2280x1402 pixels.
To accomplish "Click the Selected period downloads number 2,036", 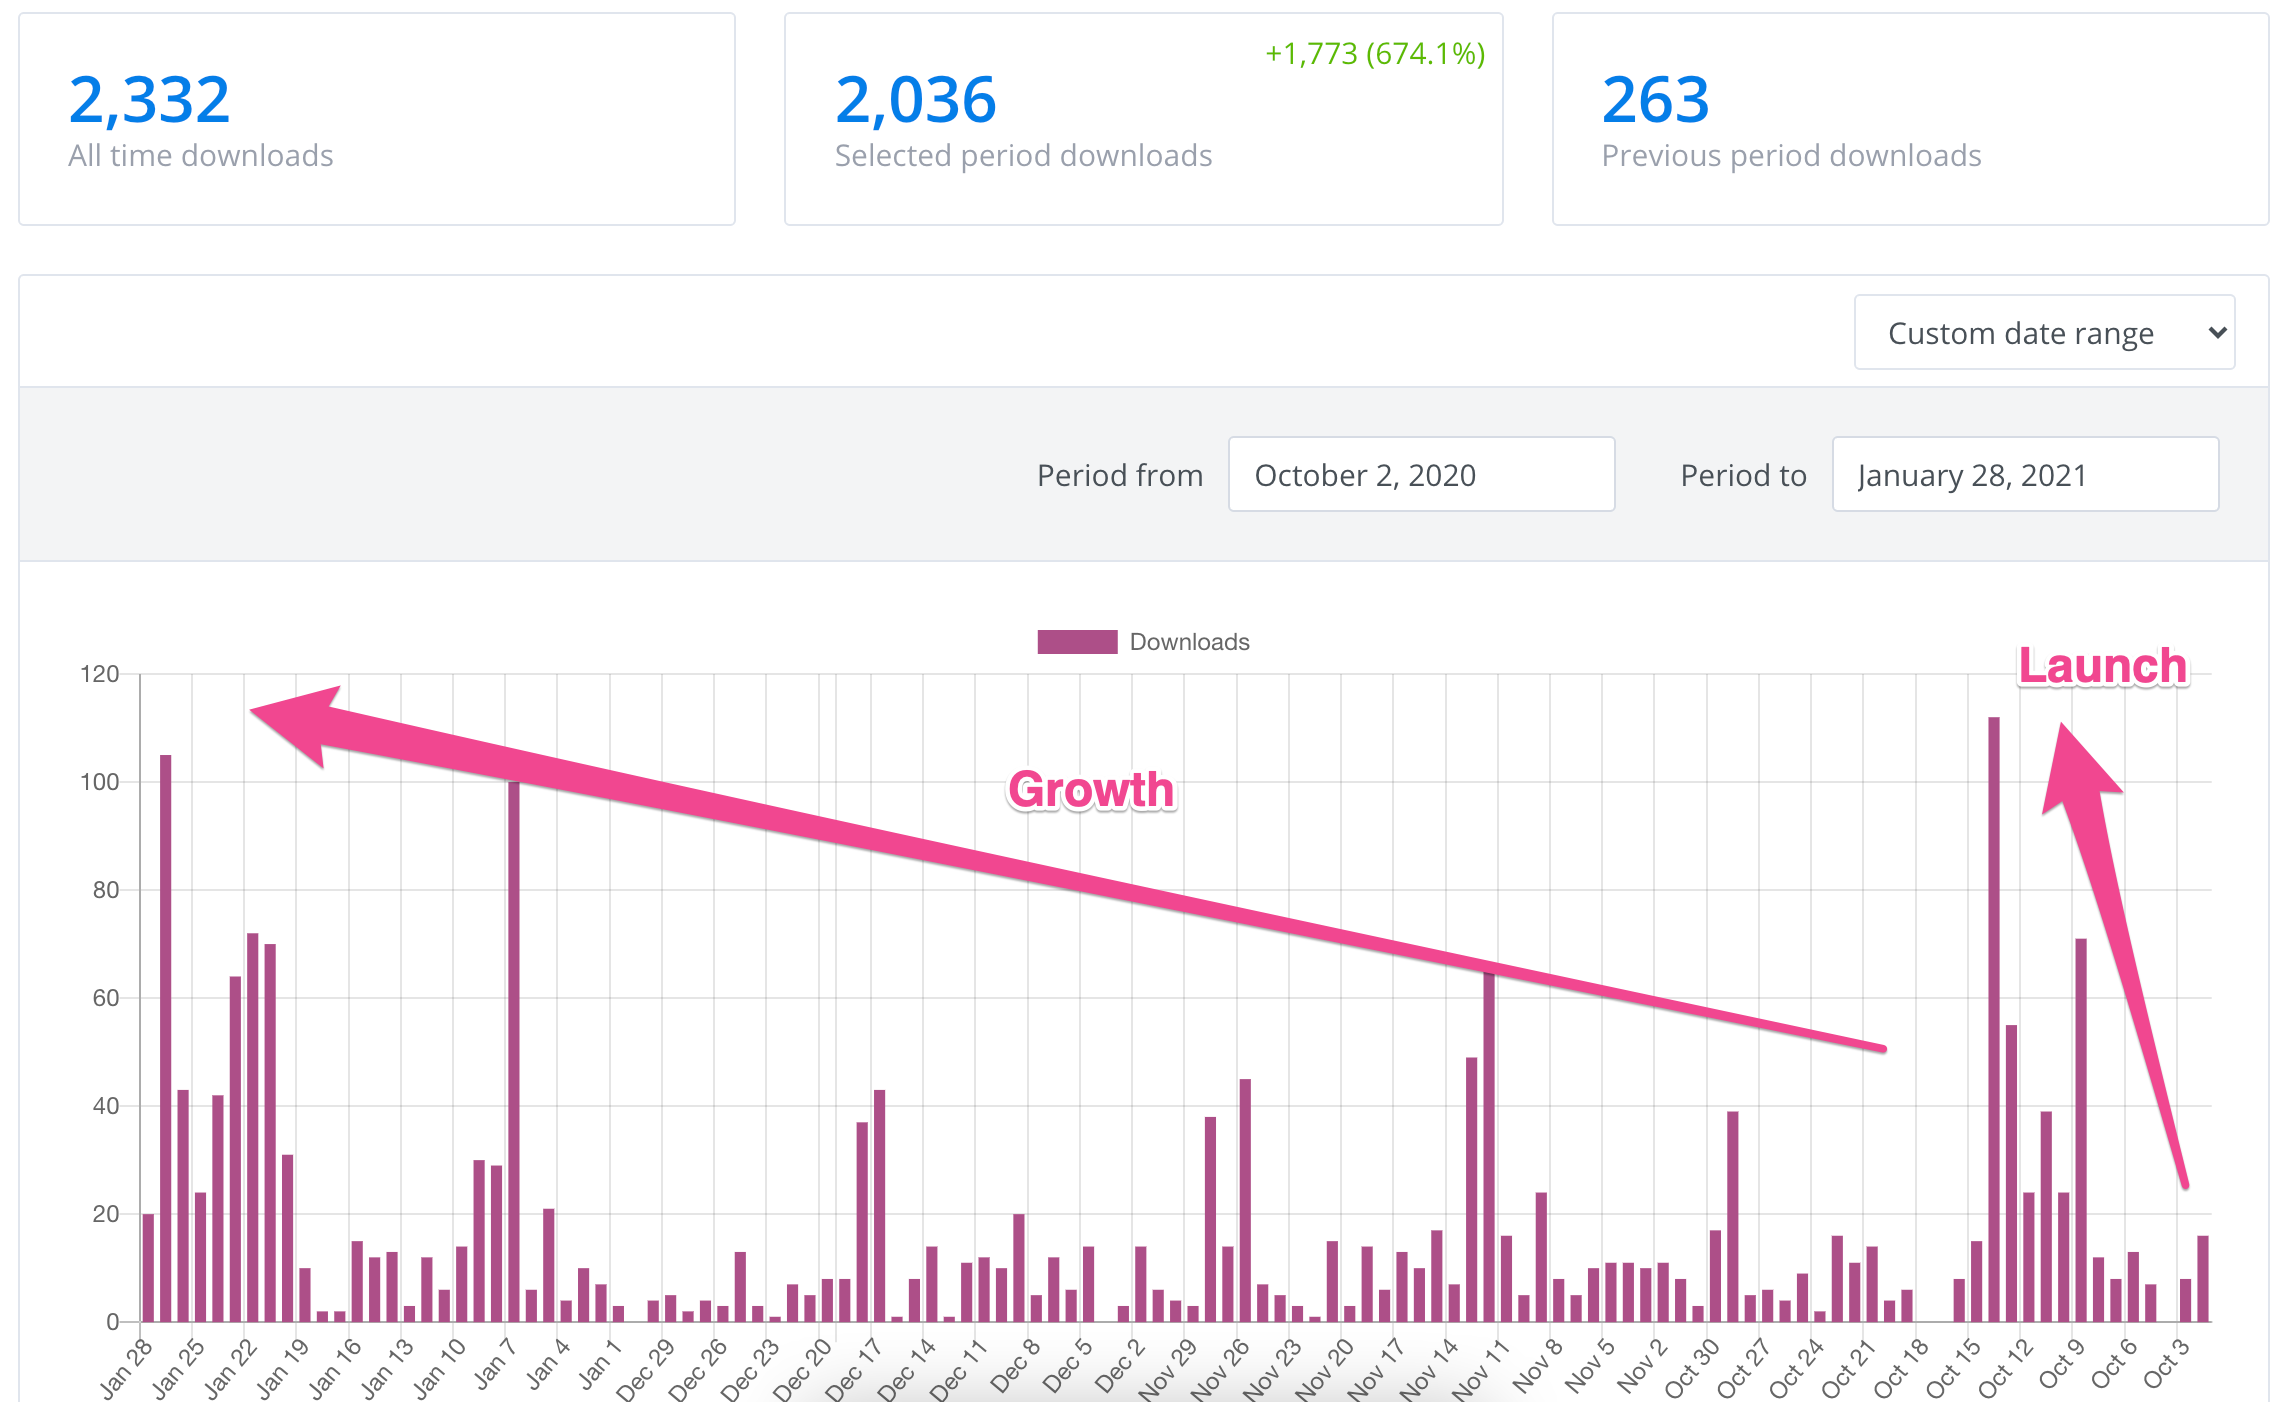I will pos(916,100).
